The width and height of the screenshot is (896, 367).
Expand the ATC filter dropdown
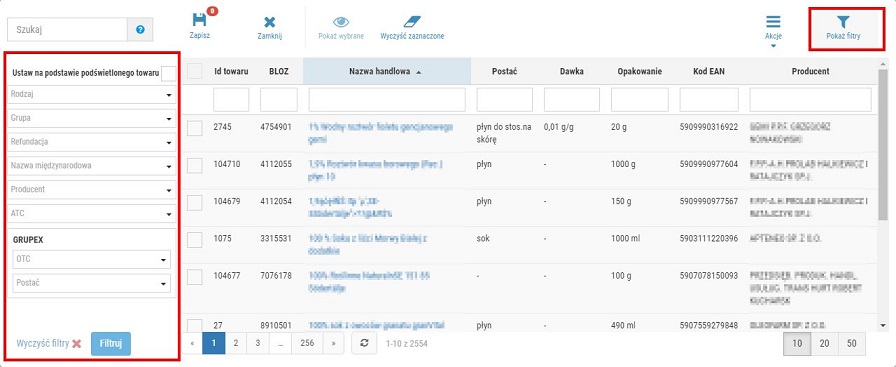click(x=91, y=213)
